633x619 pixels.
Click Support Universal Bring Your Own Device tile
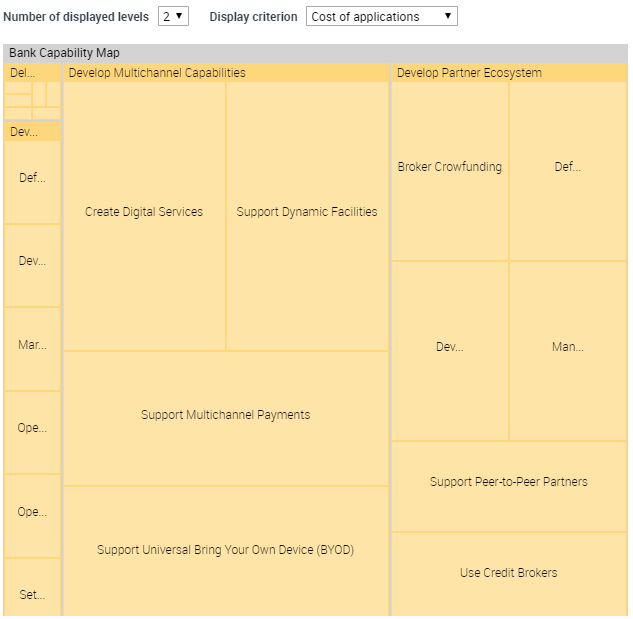(x=226, y=550)
